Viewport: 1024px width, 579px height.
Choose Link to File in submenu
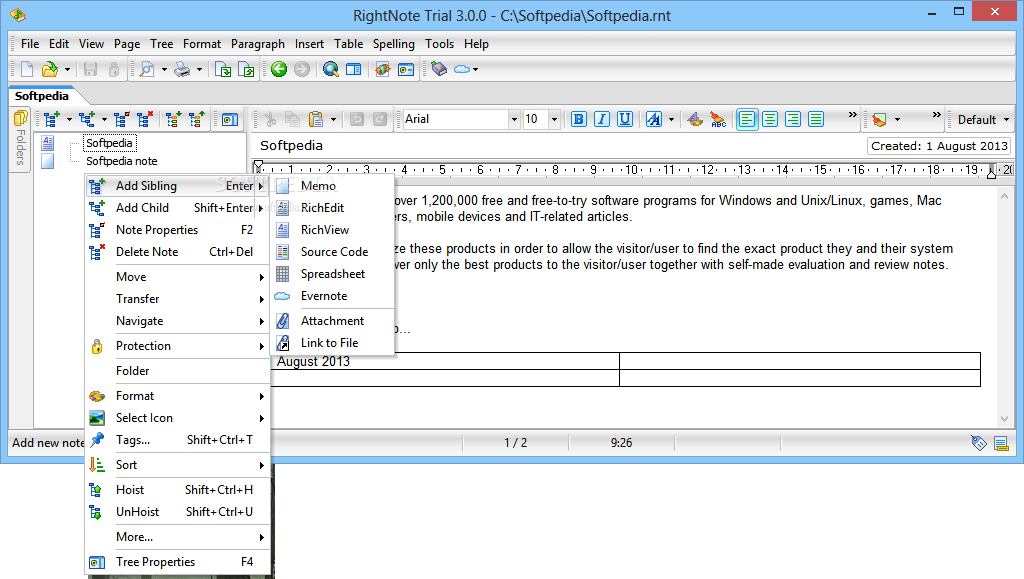(332, 343)
